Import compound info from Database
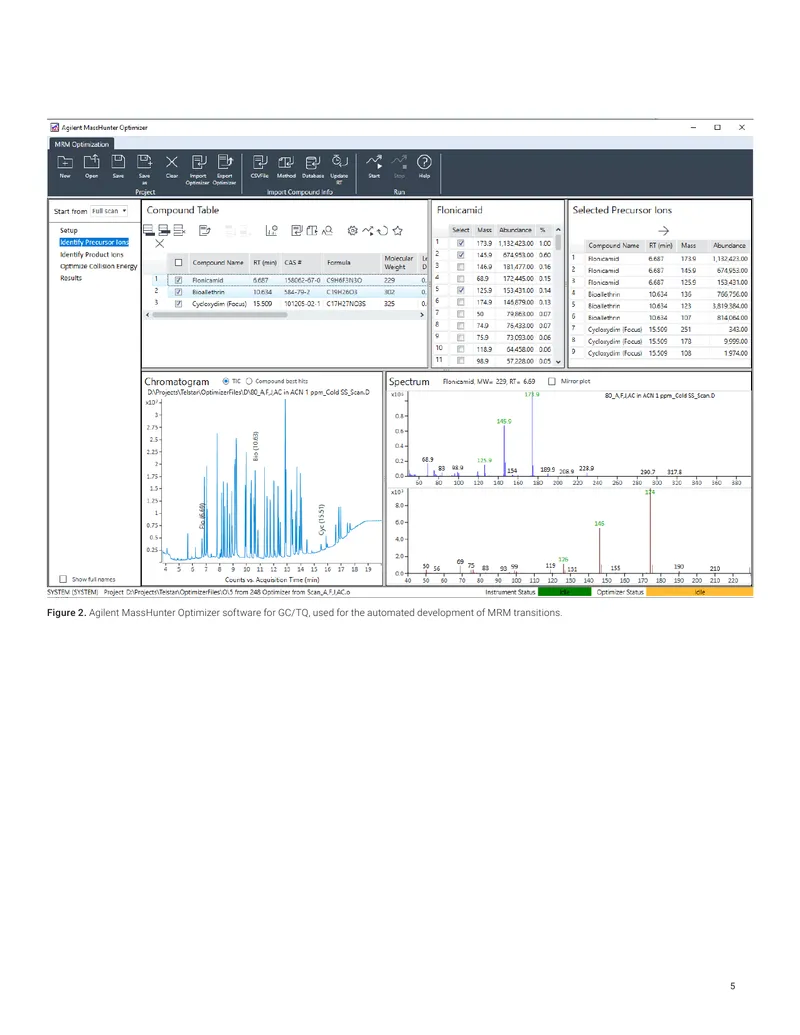 (x=313, y=162)
